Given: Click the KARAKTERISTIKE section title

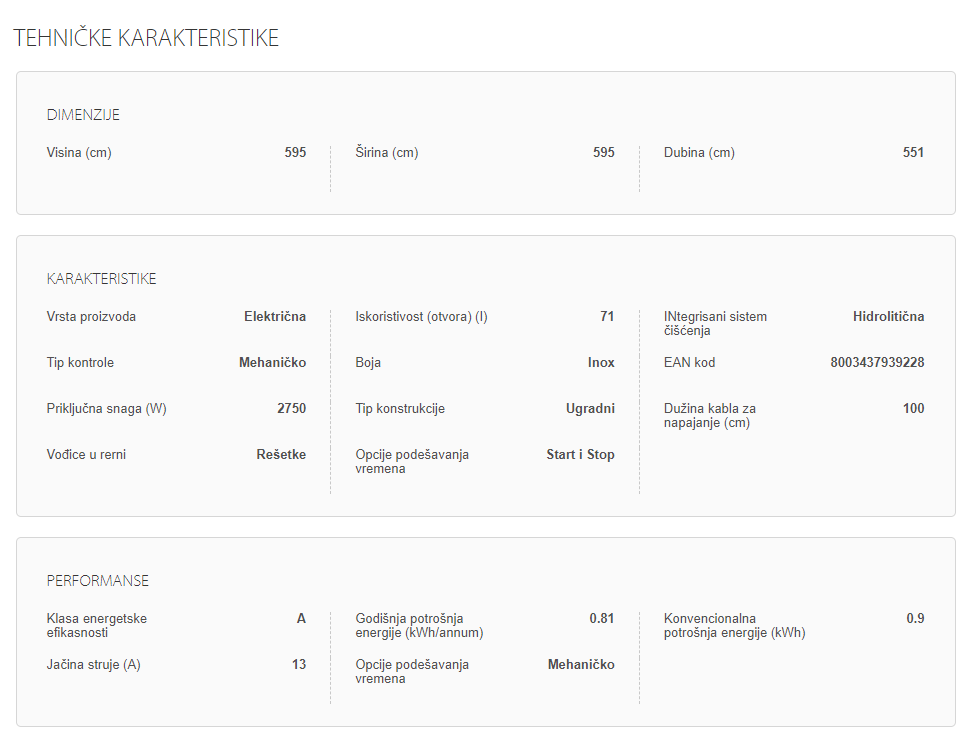Looking at the screenshot, I should (101, 279).
